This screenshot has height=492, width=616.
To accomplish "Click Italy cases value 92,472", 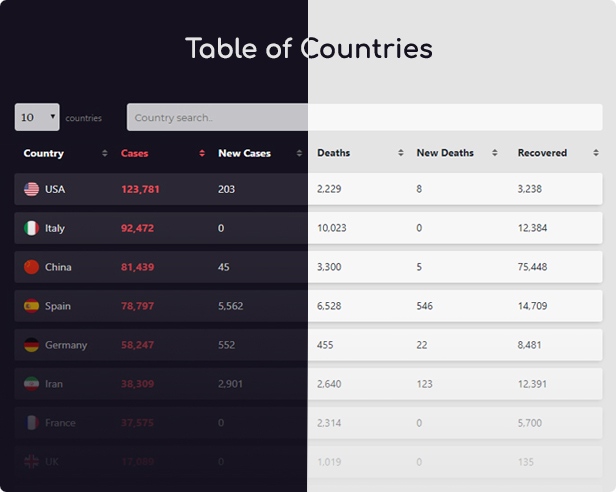I will click(x=137, y=228).
